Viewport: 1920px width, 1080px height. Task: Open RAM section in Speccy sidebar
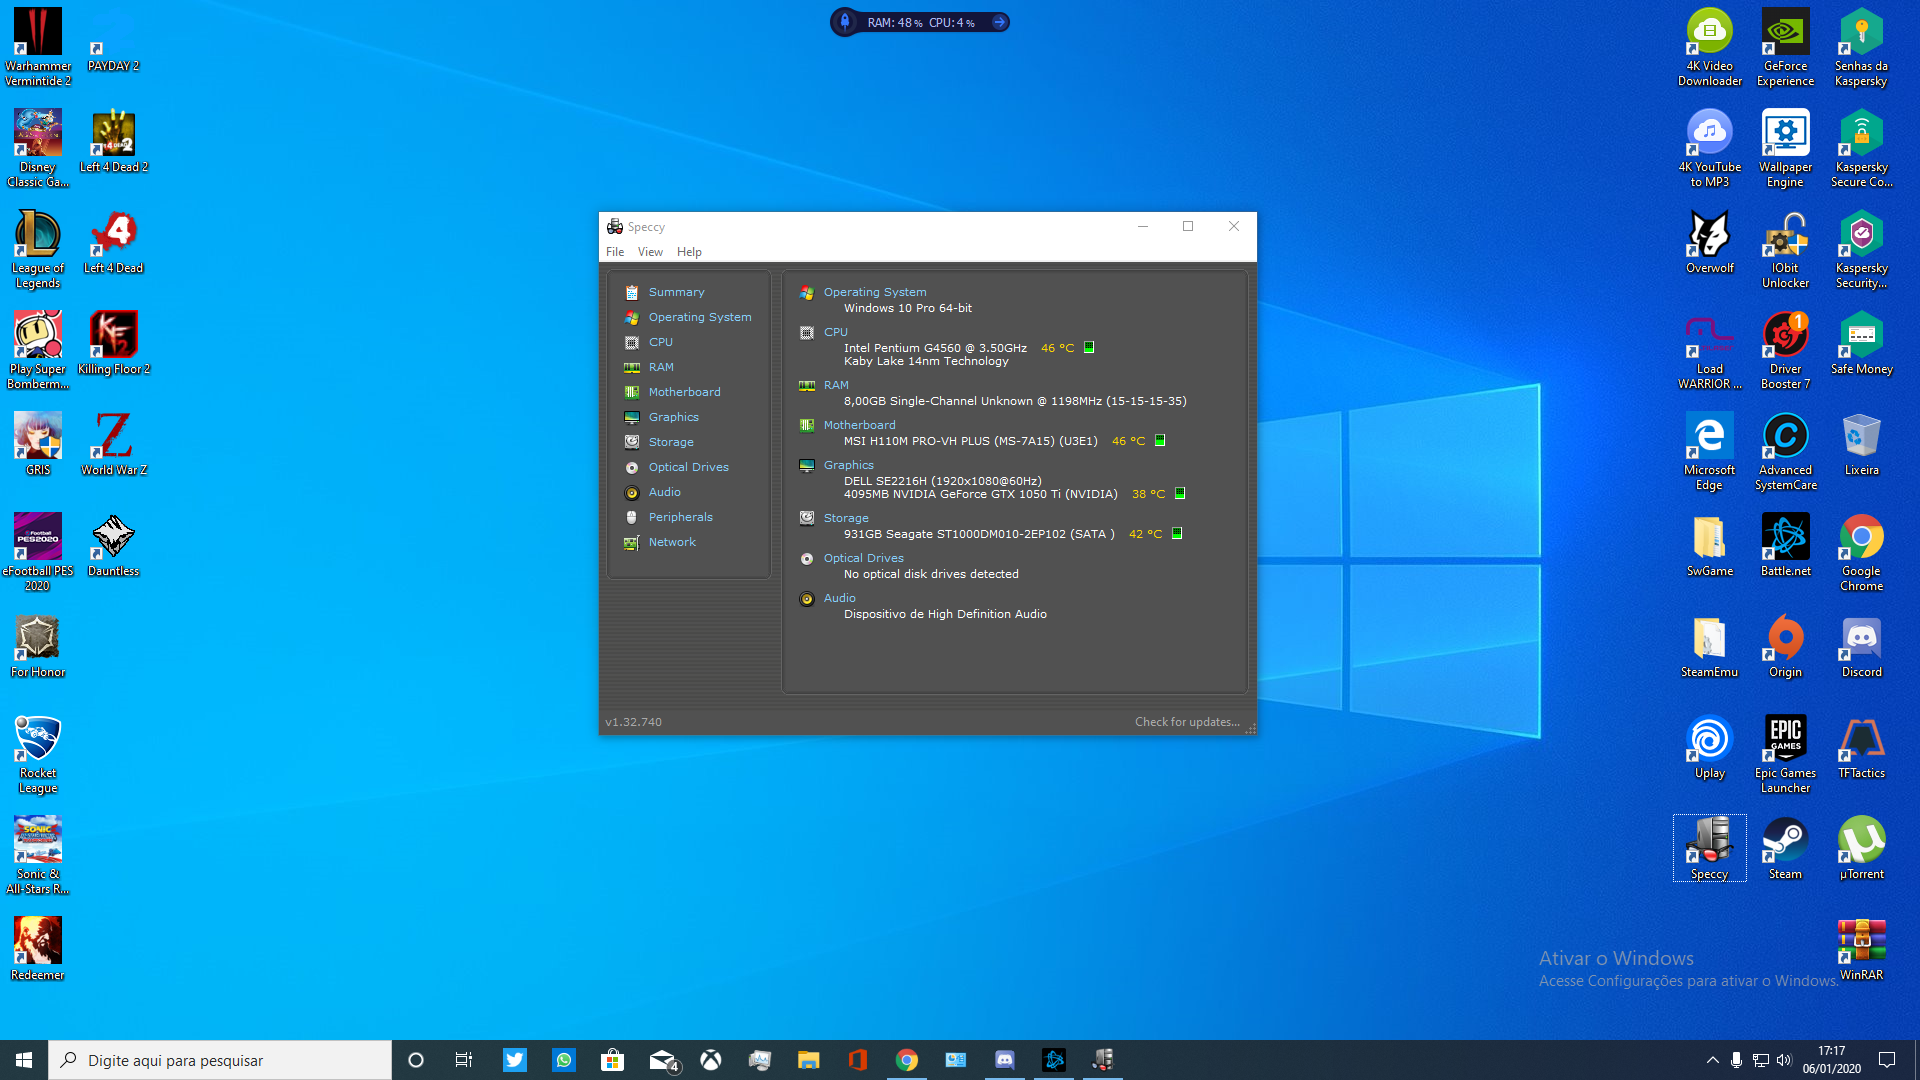pyautogui.click(x=661, y=367)
